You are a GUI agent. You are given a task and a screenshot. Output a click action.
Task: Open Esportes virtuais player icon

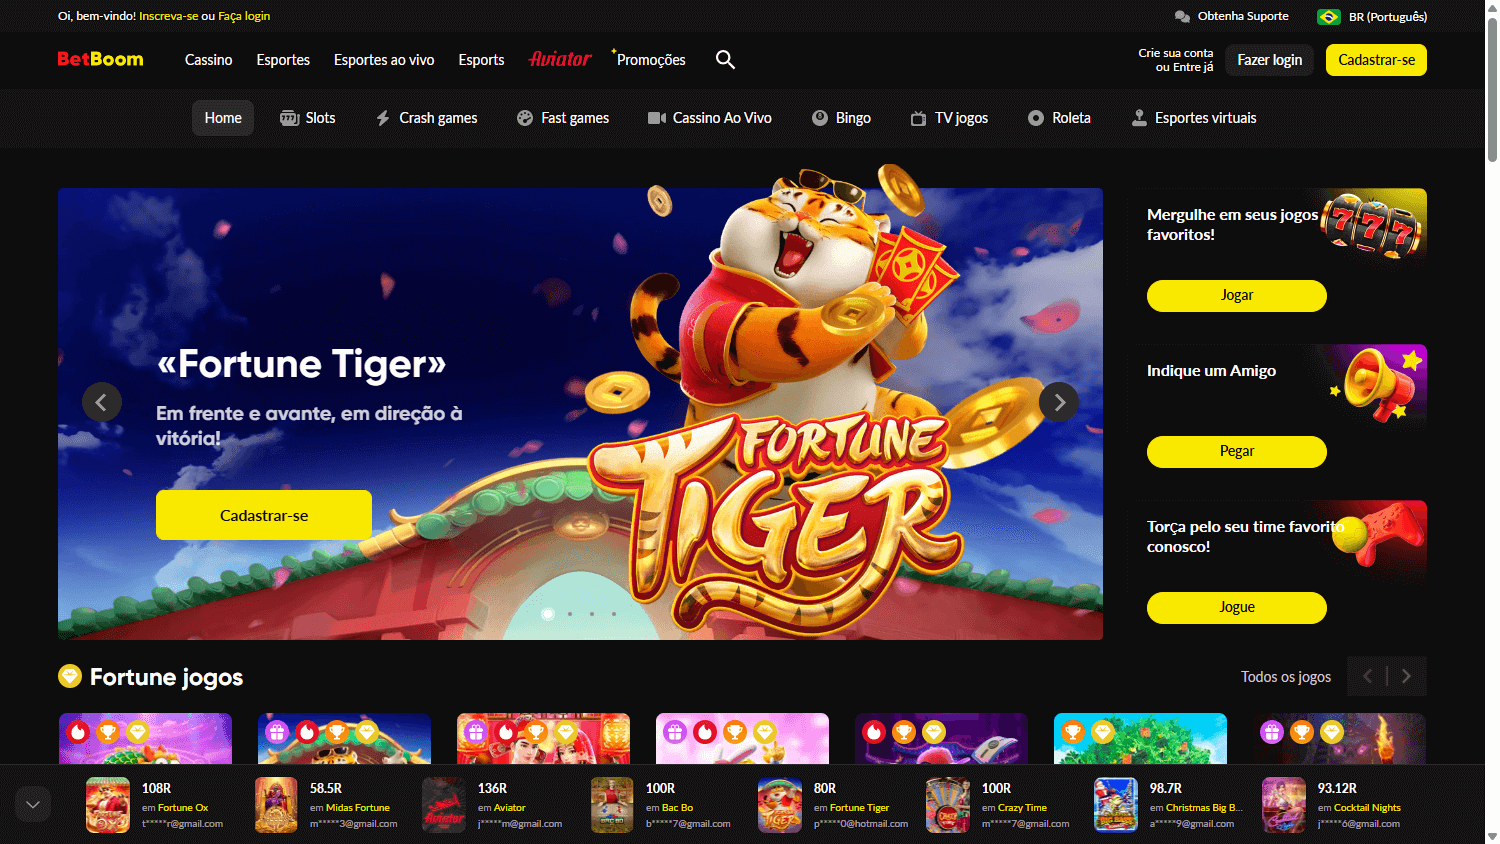1139,117
